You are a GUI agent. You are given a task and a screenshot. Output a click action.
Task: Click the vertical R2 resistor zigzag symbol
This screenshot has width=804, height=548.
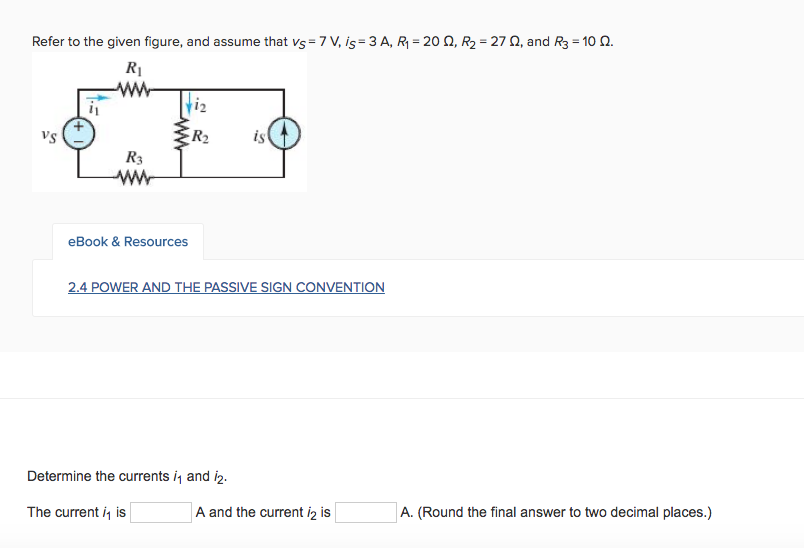click(x=182, y=135)
